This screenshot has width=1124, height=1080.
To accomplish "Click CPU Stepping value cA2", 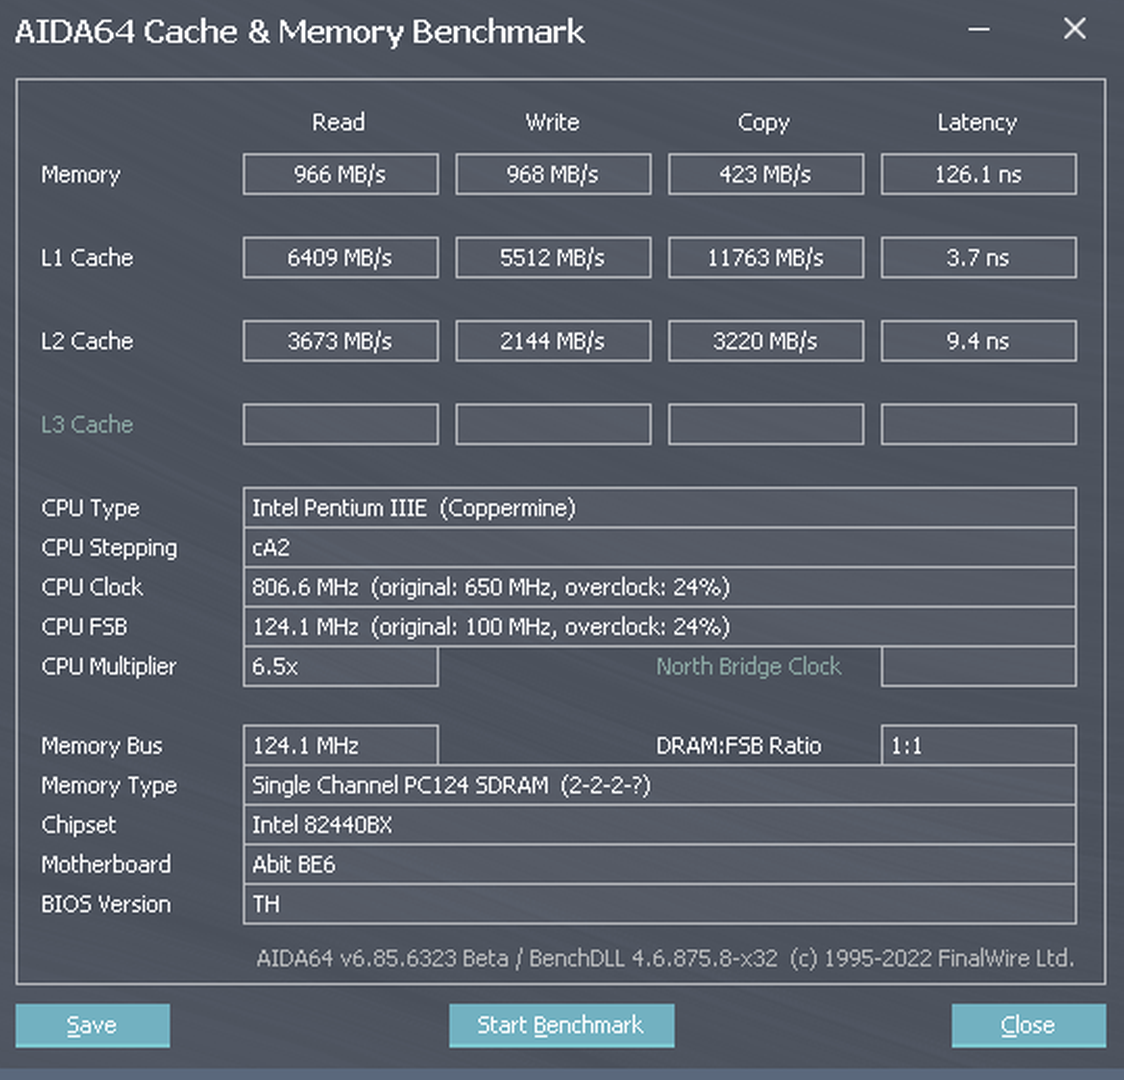I will click(x=659, y=548).
